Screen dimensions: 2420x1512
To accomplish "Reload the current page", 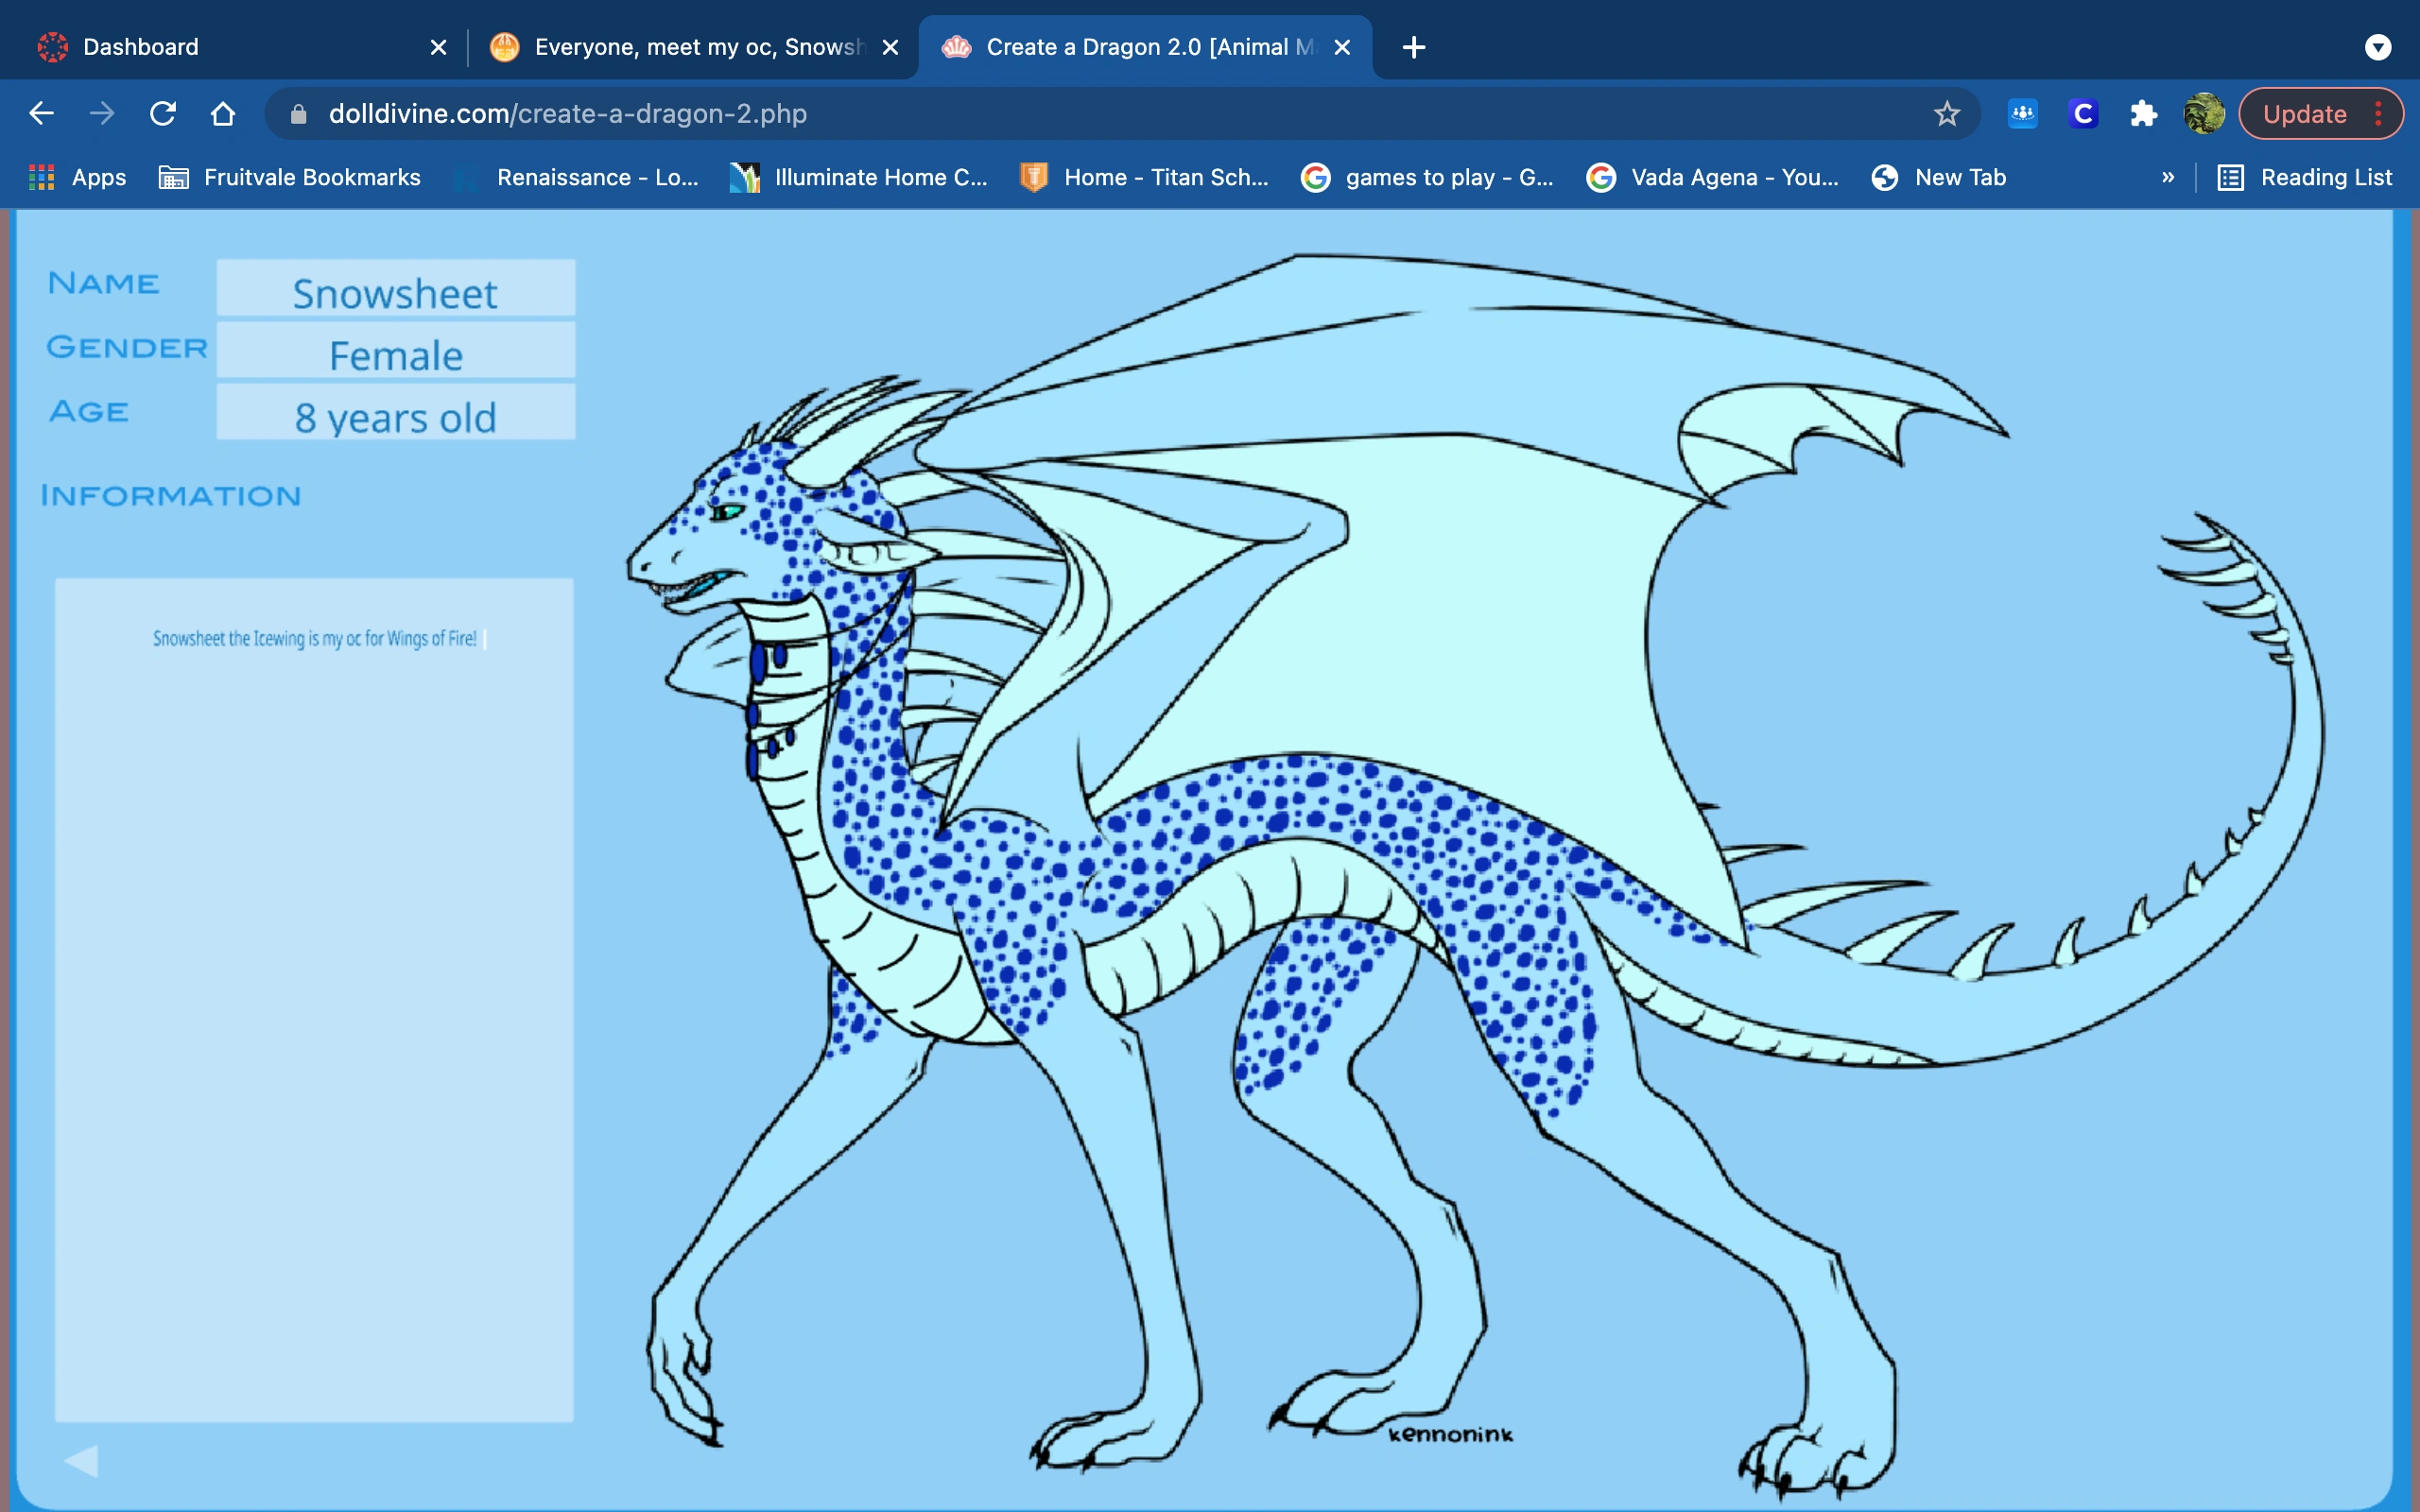I will pyautogui.click(x=163, y=113).
